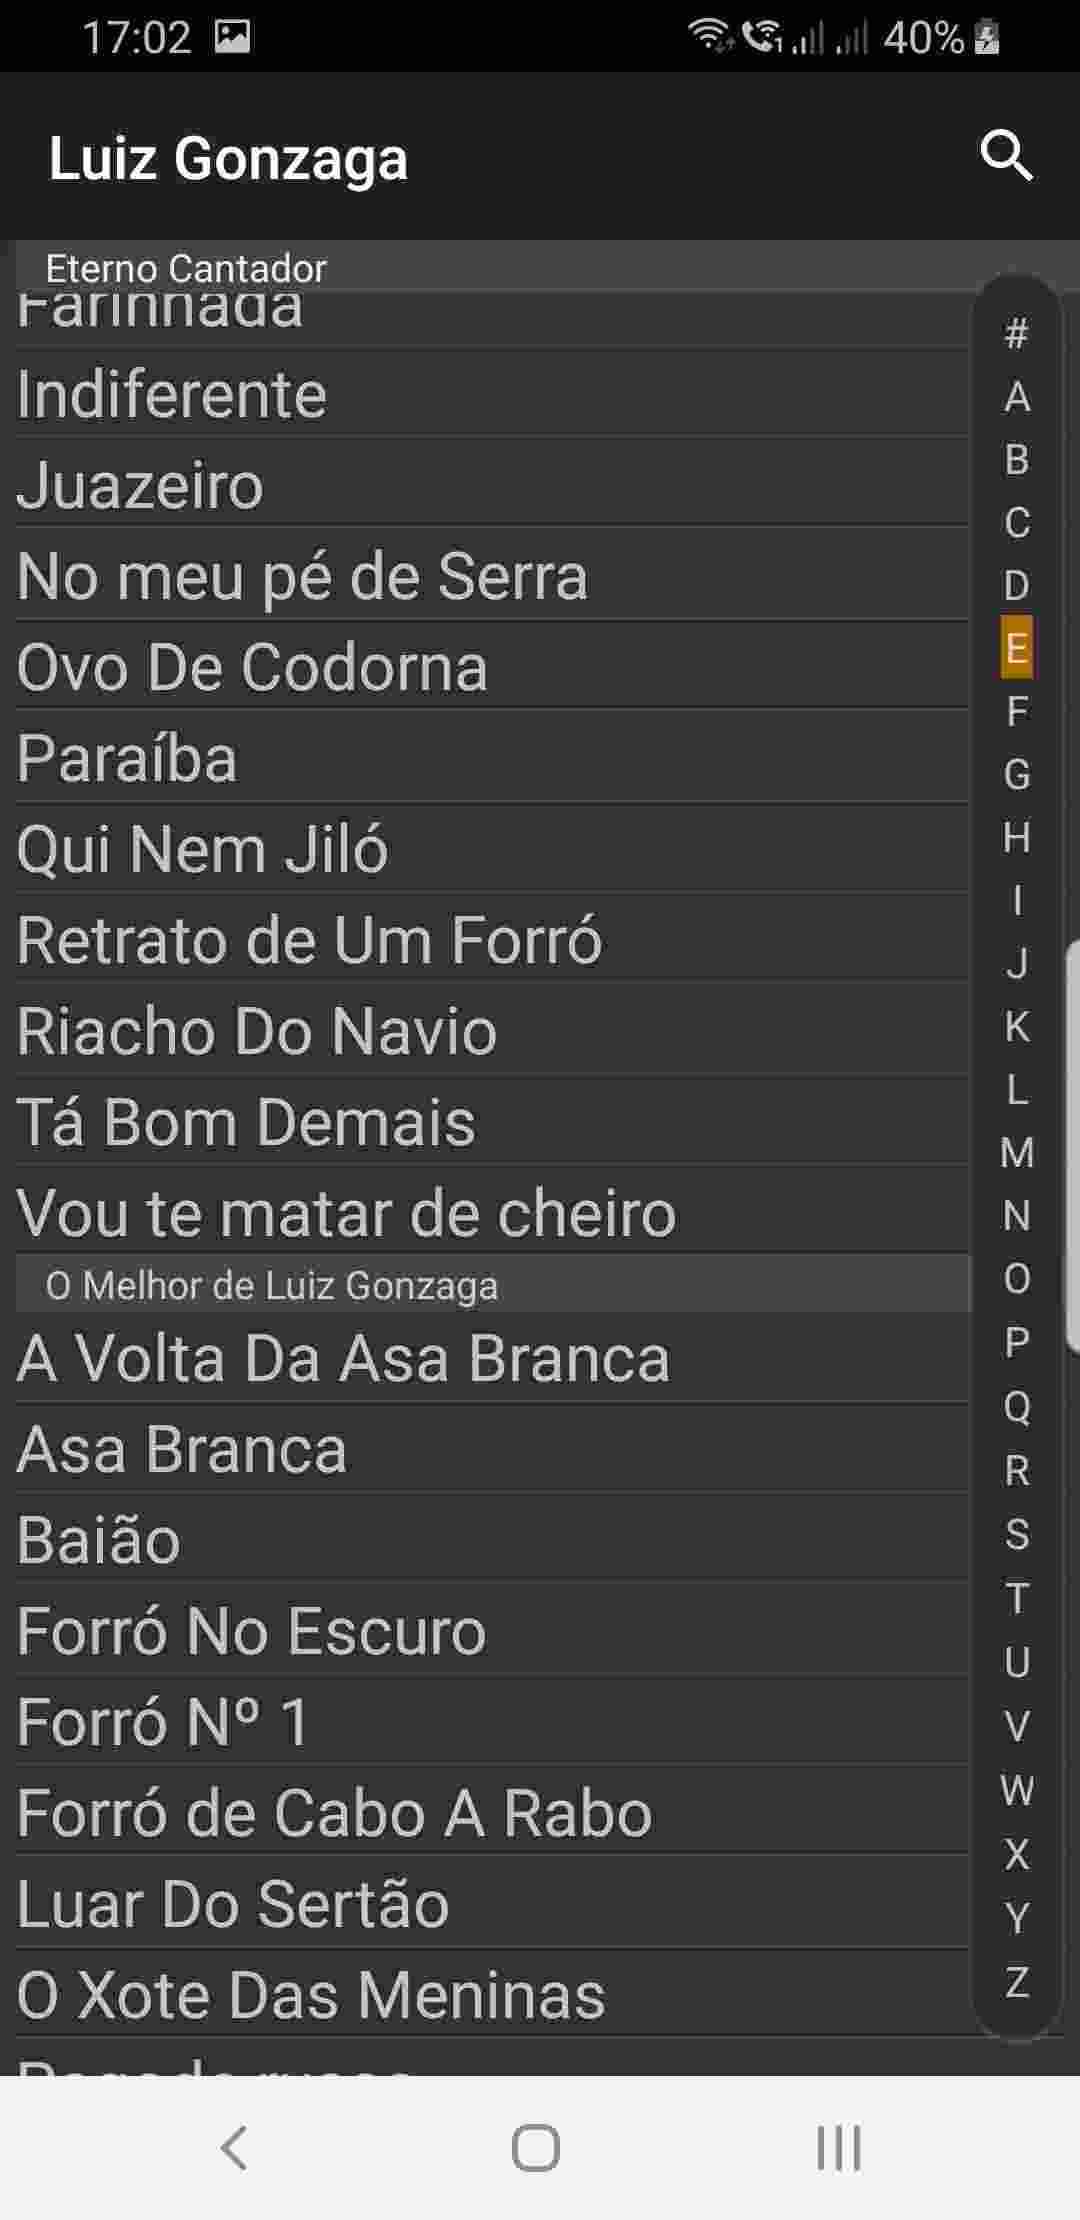Select the # symbol in alphabet index
The image size is (1080, 2220).
coord(1016,333)
